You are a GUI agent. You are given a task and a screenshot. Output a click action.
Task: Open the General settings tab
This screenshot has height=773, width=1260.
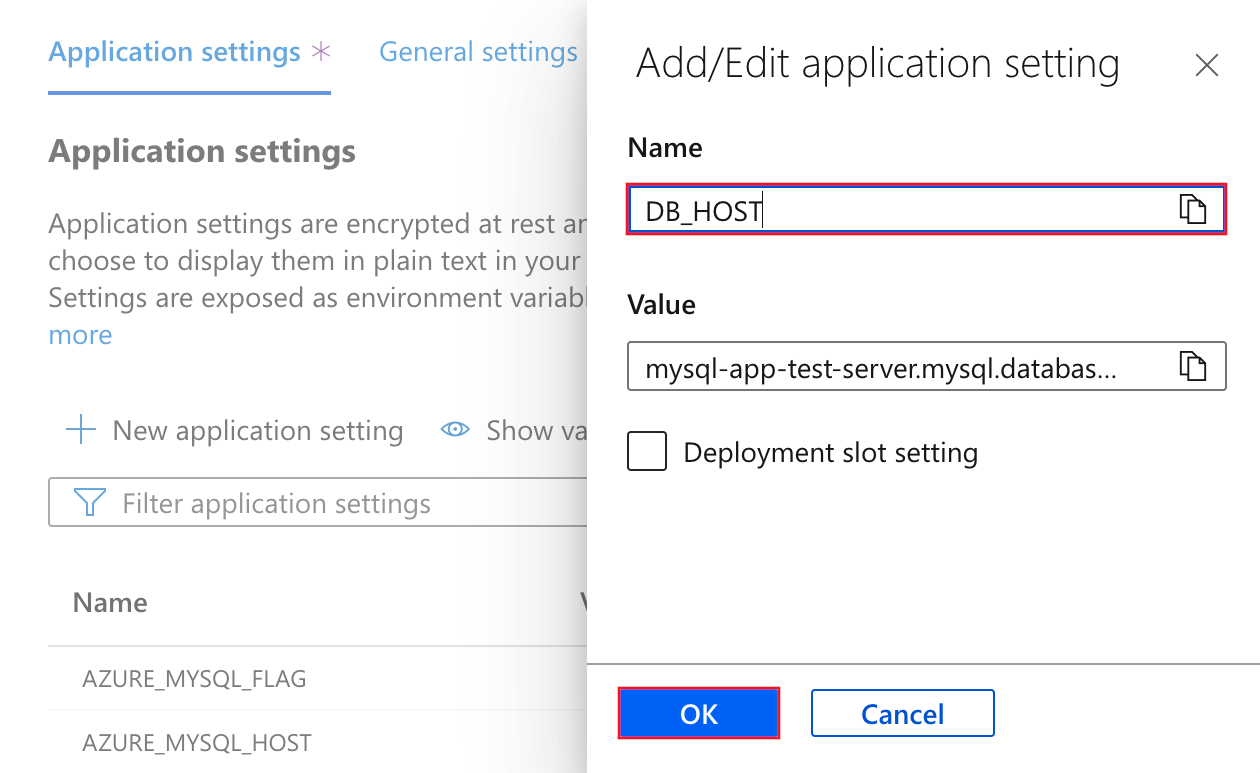click(x=478, y=53)
